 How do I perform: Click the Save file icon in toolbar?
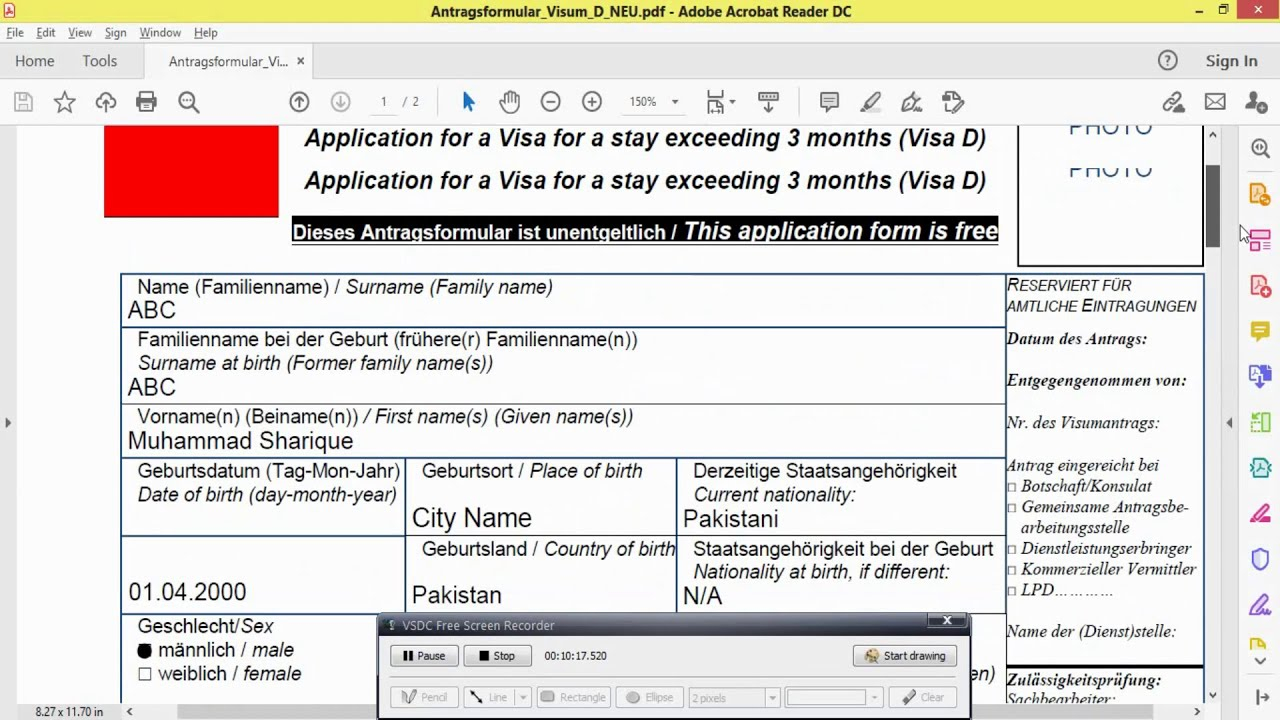pos(23,102)
